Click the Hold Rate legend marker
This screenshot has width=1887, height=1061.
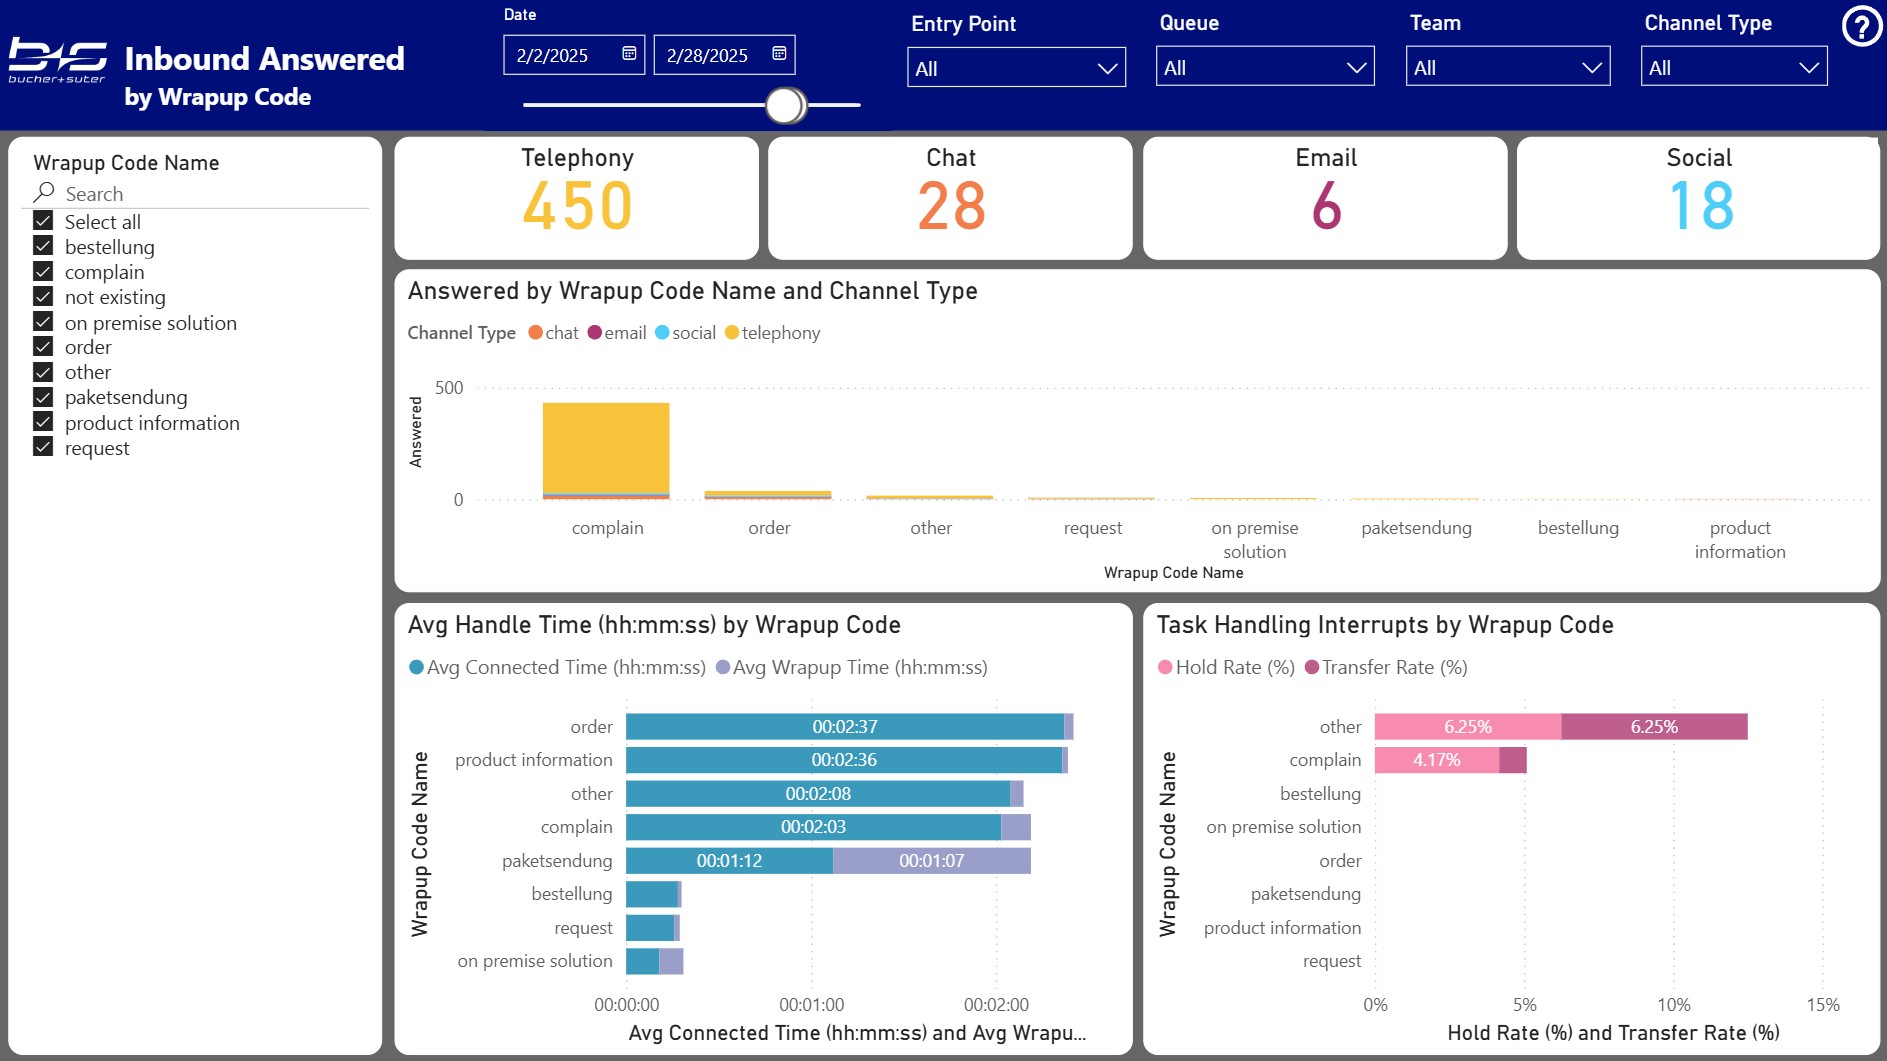click(1165, 667)
